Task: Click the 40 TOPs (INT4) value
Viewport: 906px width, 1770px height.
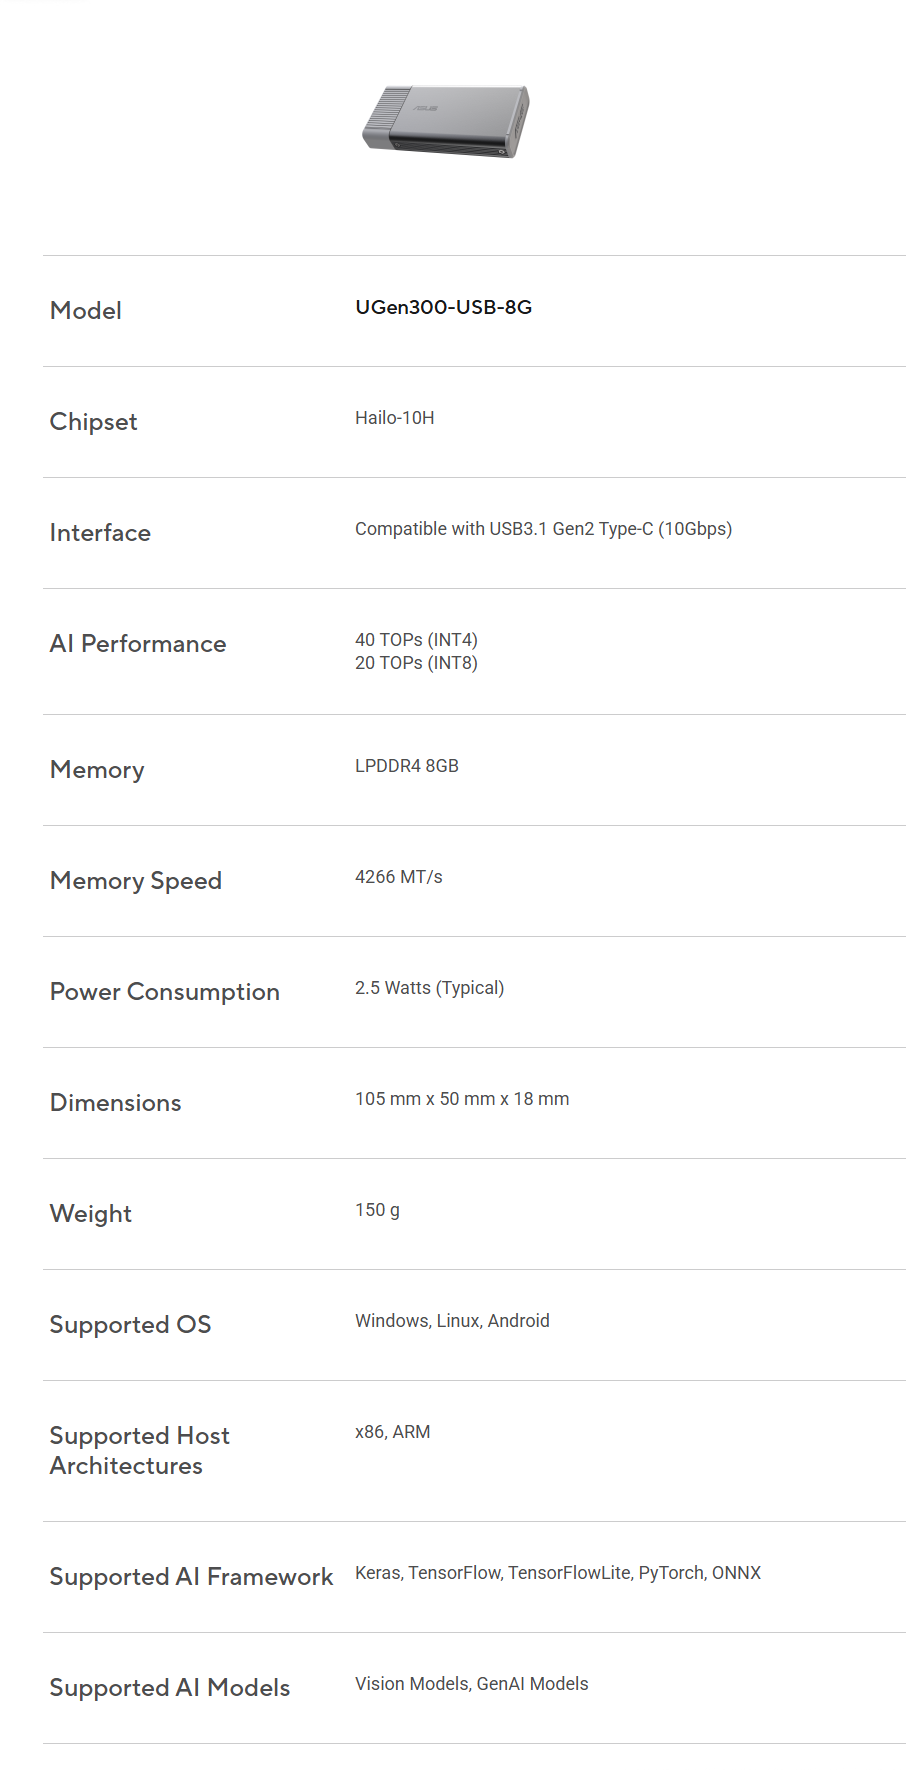Action: pos(416,640)
